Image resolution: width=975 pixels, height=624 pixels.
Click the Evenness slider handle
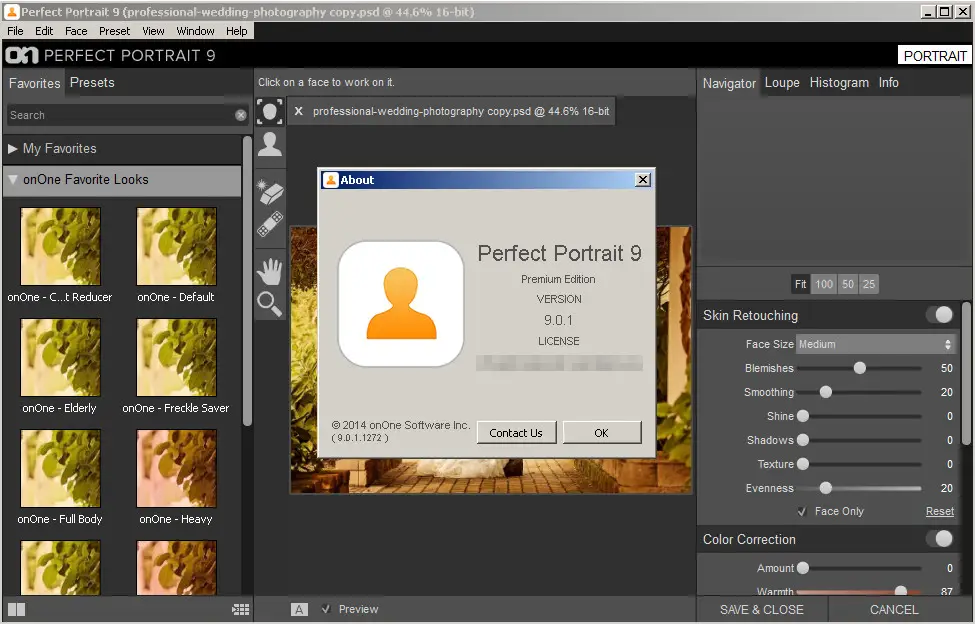pyautogui.click(x=826, y=488)
